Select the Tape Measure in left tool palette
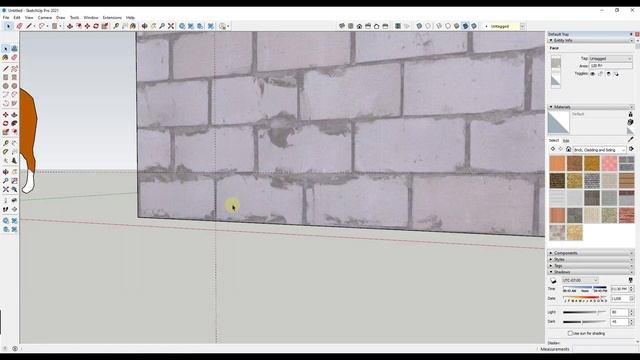The image size is (640, 360). [x=5, y=143]
